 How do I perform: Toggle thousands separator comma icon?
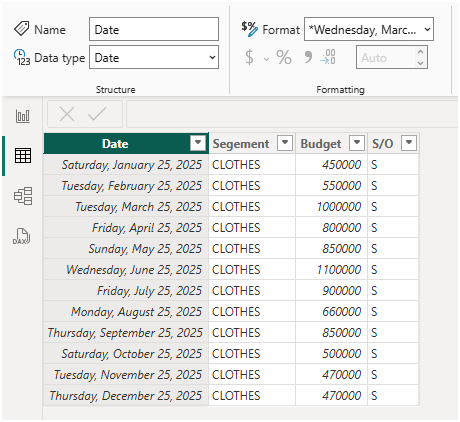pyautogui.click(x=308, y=57)
